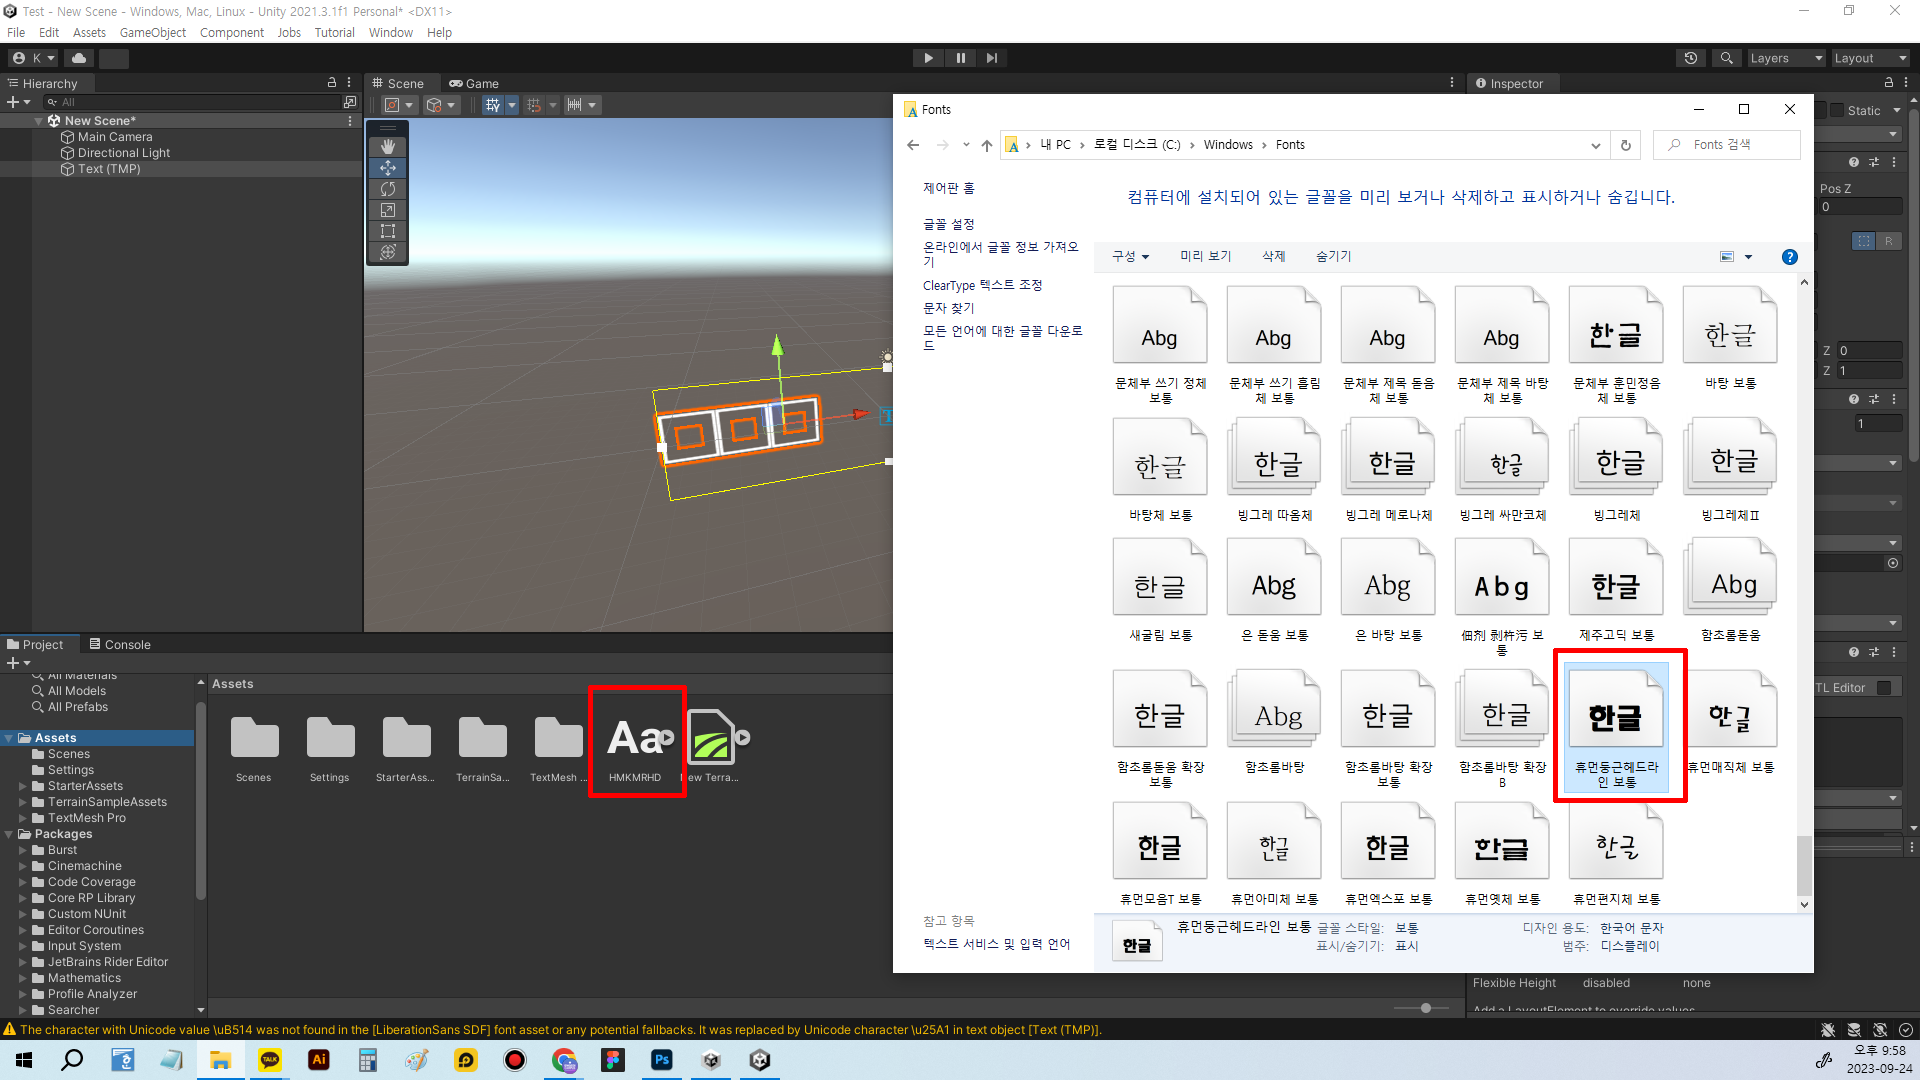
Task: Click the Unity Play button
Action: coord(928,58)
